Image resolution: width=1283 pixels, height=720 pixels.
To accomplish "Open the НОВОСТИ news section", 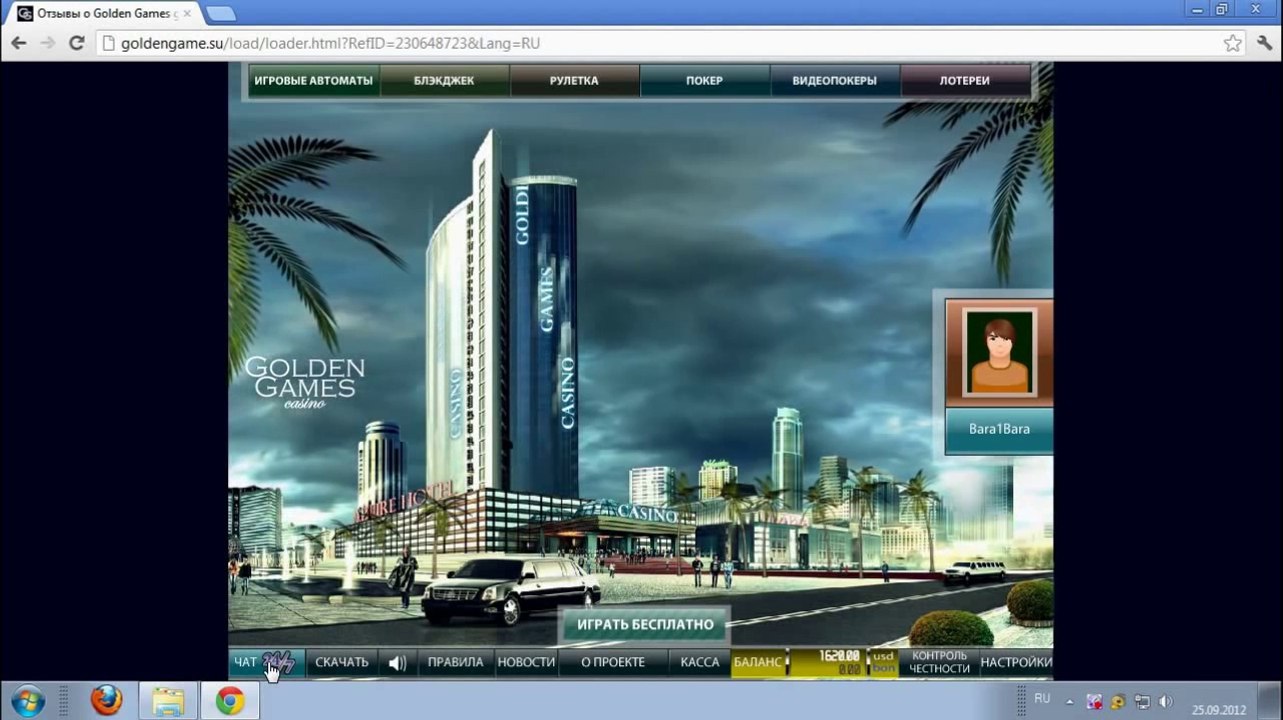I will point(526,662).
